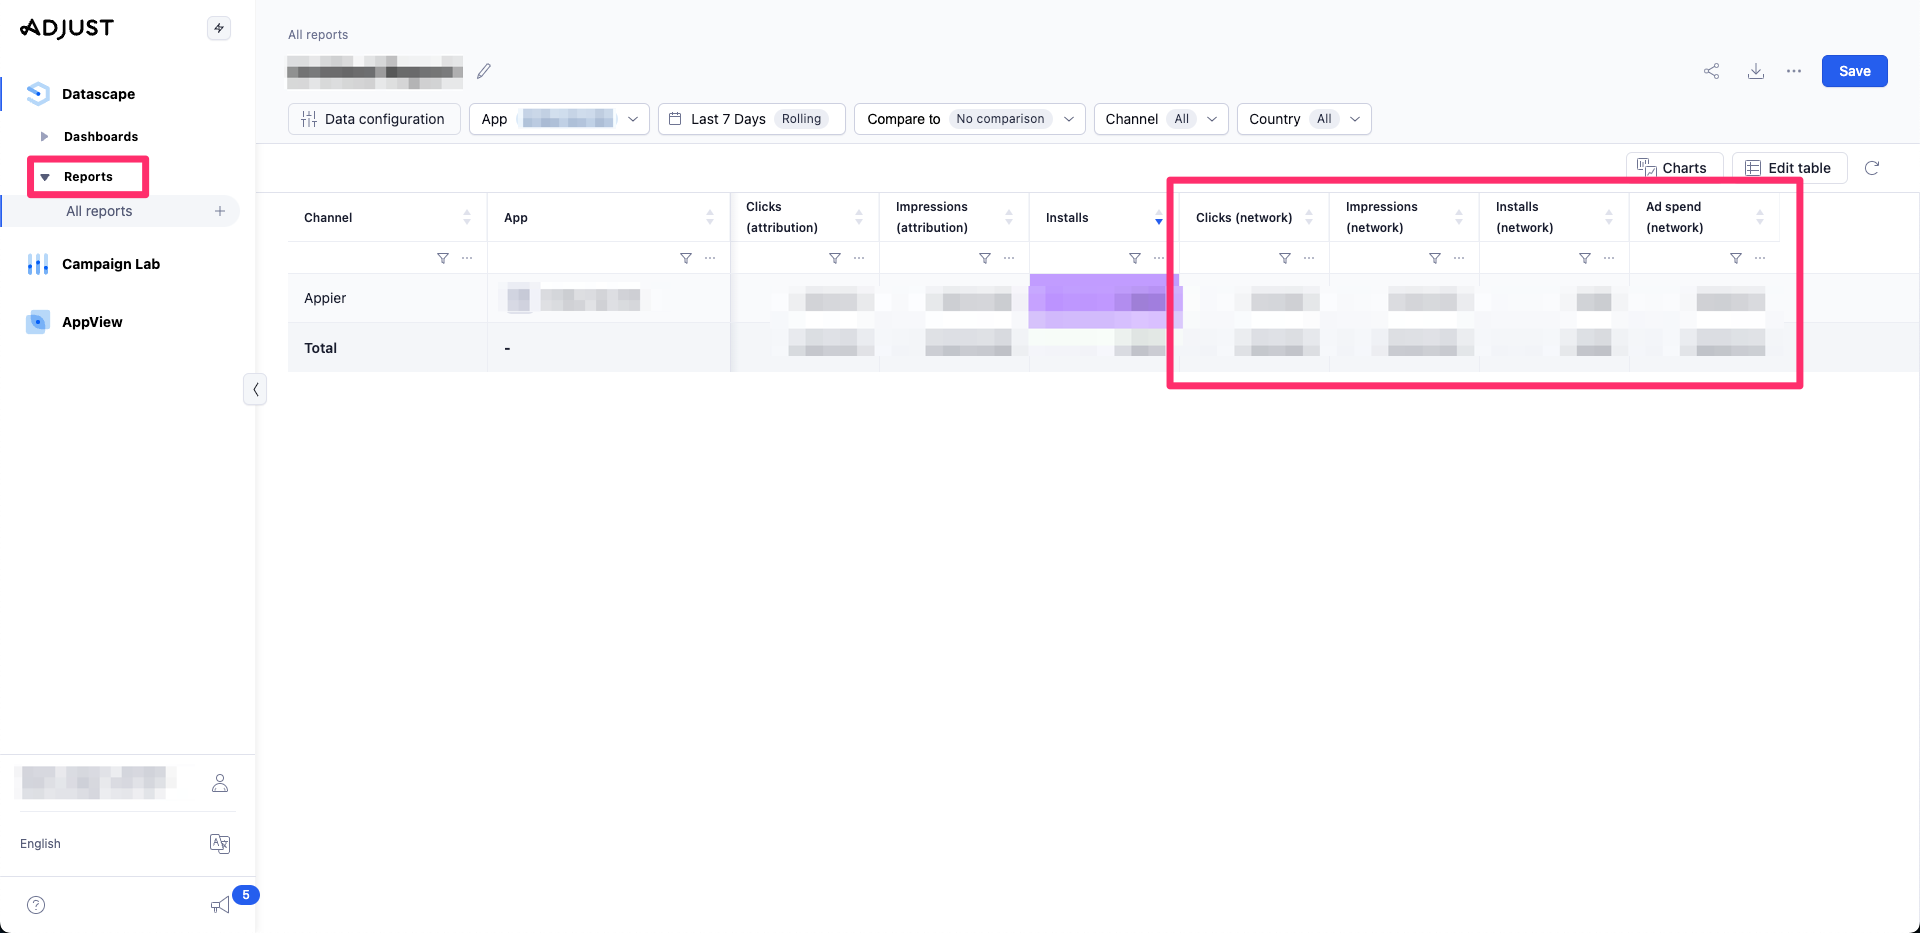
Task: Click the language translate icon
Action: tap(220, 844)
